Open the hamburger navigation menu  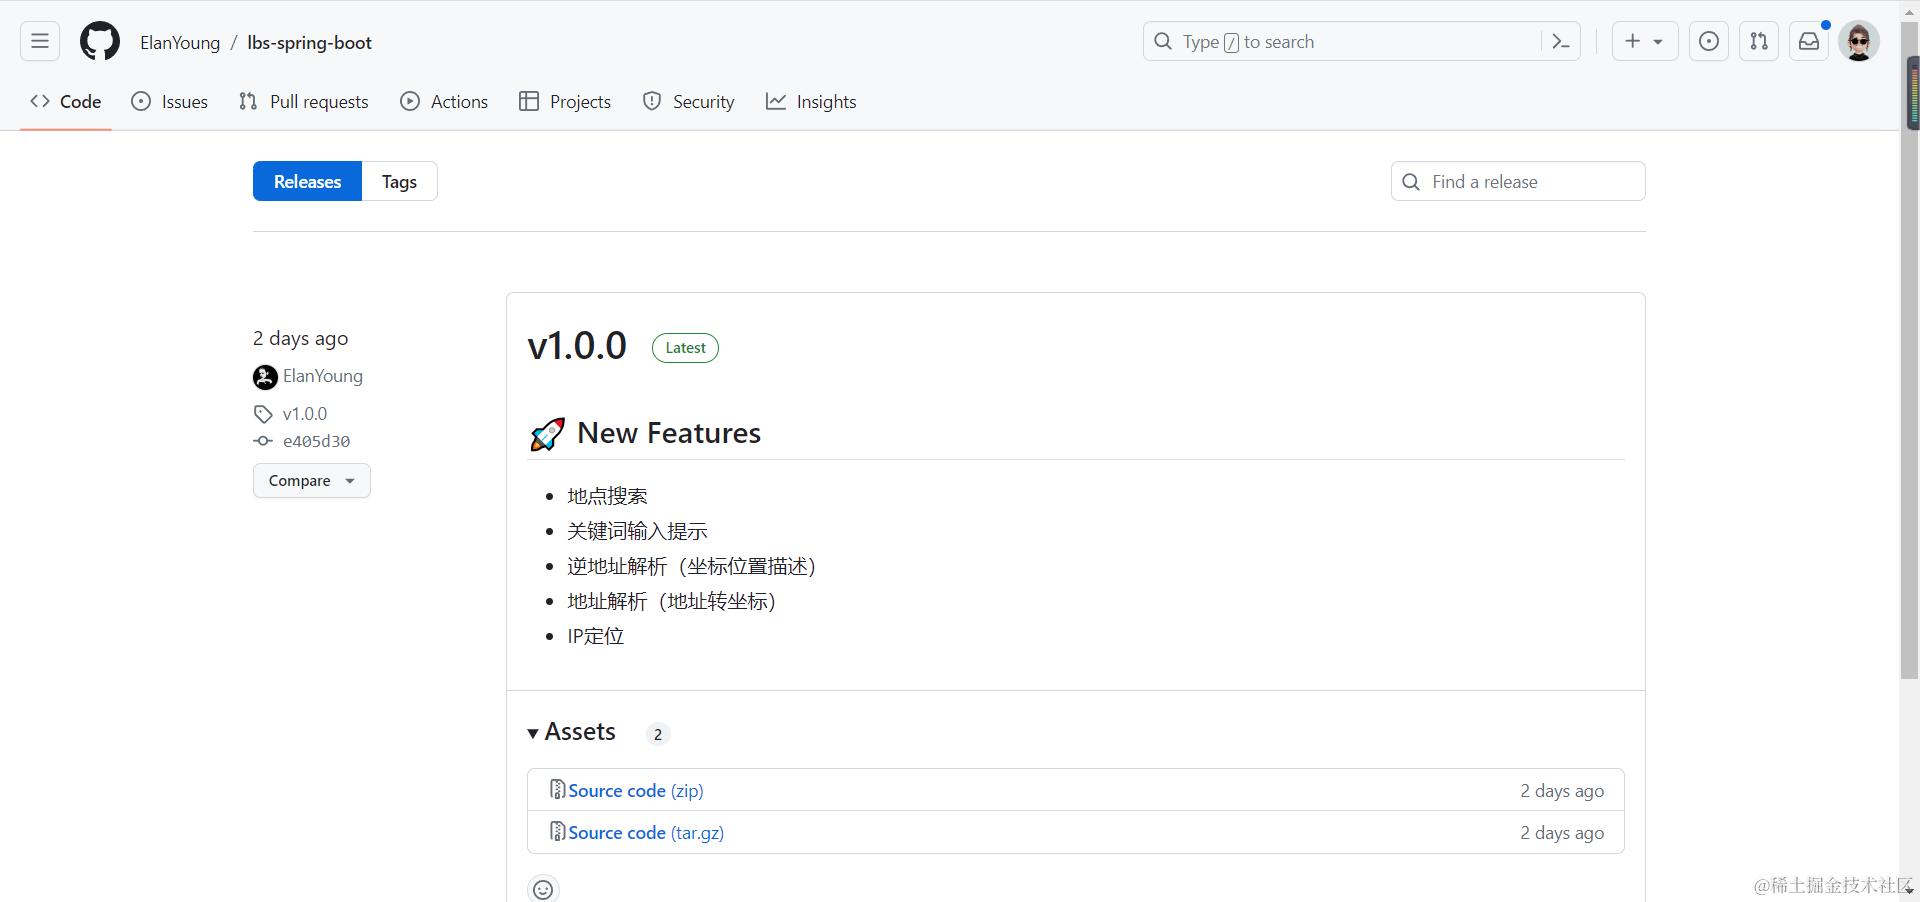pos(40,42)
